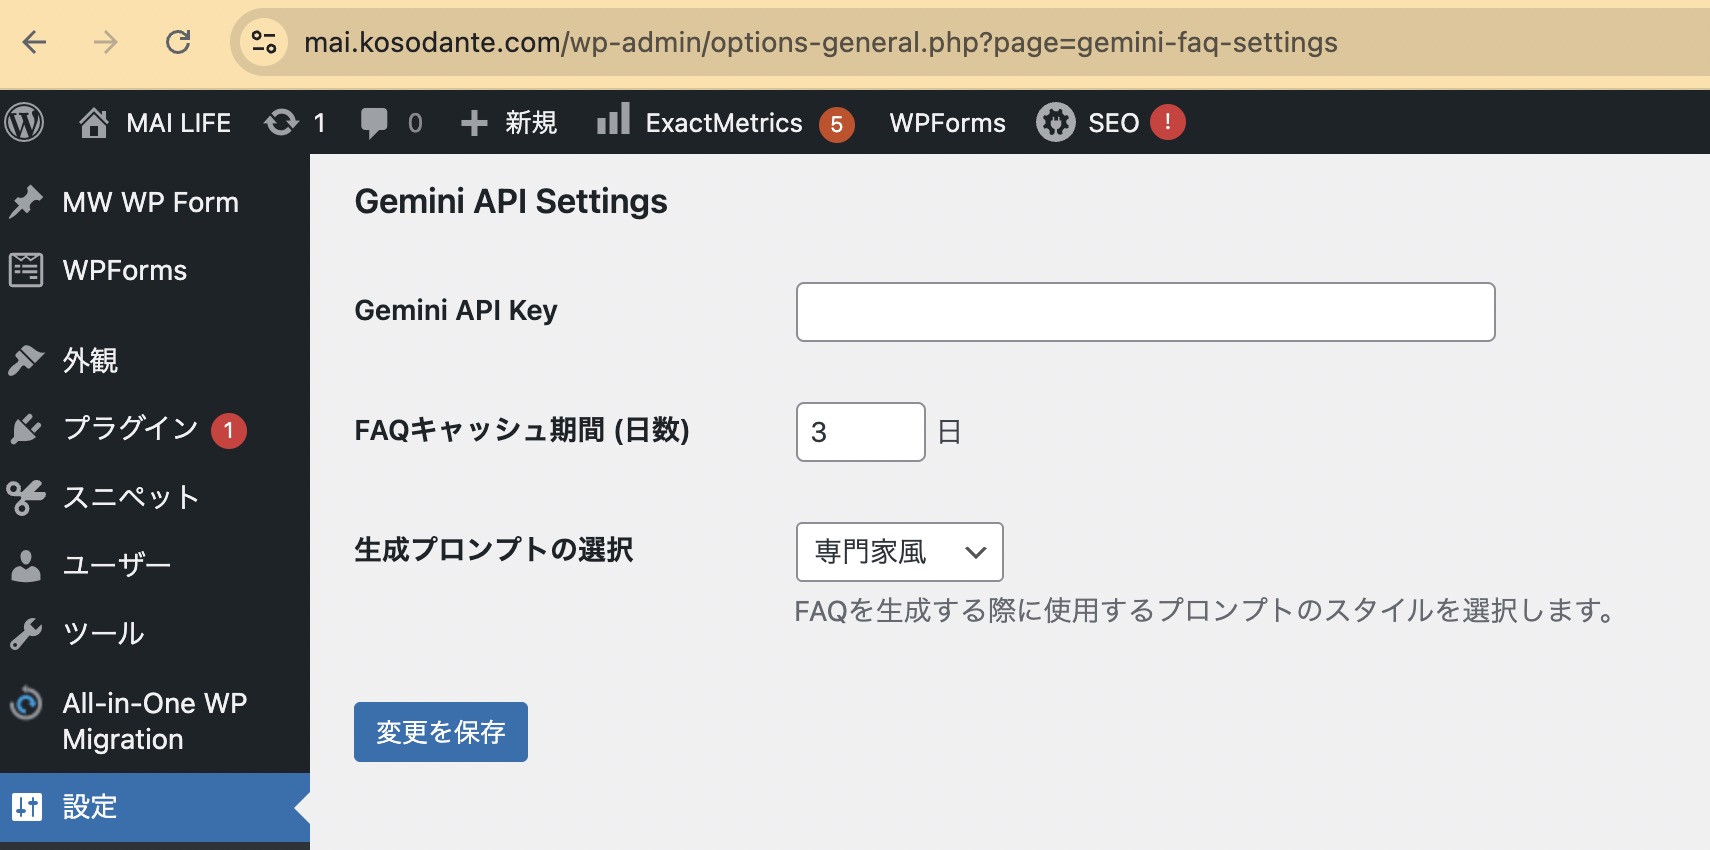Open site information icon in address bar
The height and width of the screenshot is (850, 1710).
pos(264,42)
